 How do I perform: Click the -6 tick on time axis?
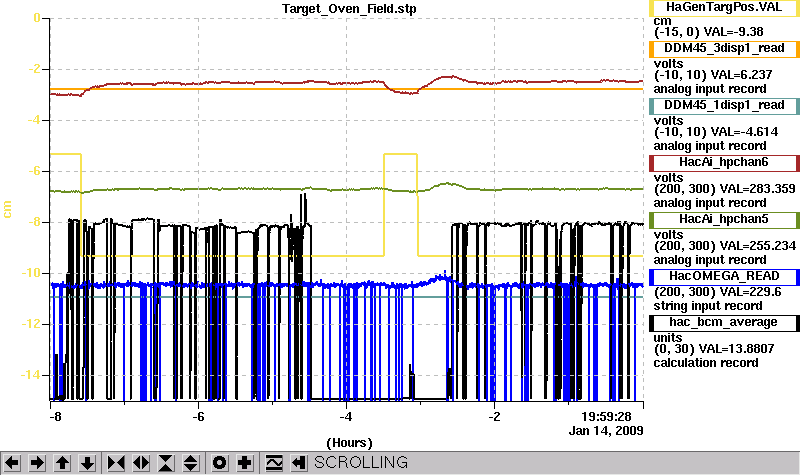(x=198, y=417)
